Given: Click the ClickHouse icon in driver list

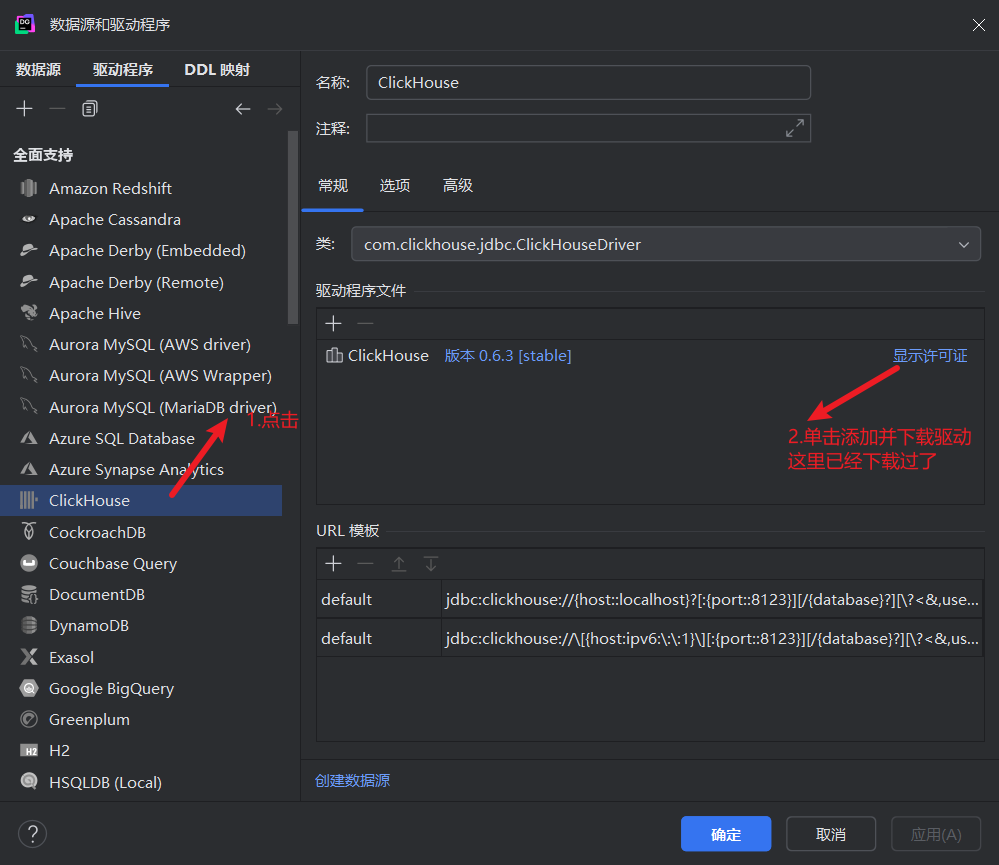Looking at the screenshot, I should pos(29,501).
